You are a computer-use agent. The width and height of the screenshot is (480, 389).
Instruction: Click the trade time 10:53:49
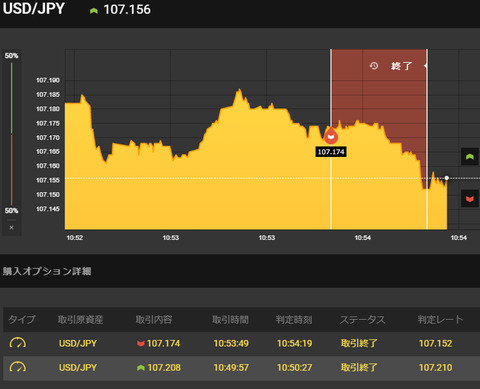(231, 343)
